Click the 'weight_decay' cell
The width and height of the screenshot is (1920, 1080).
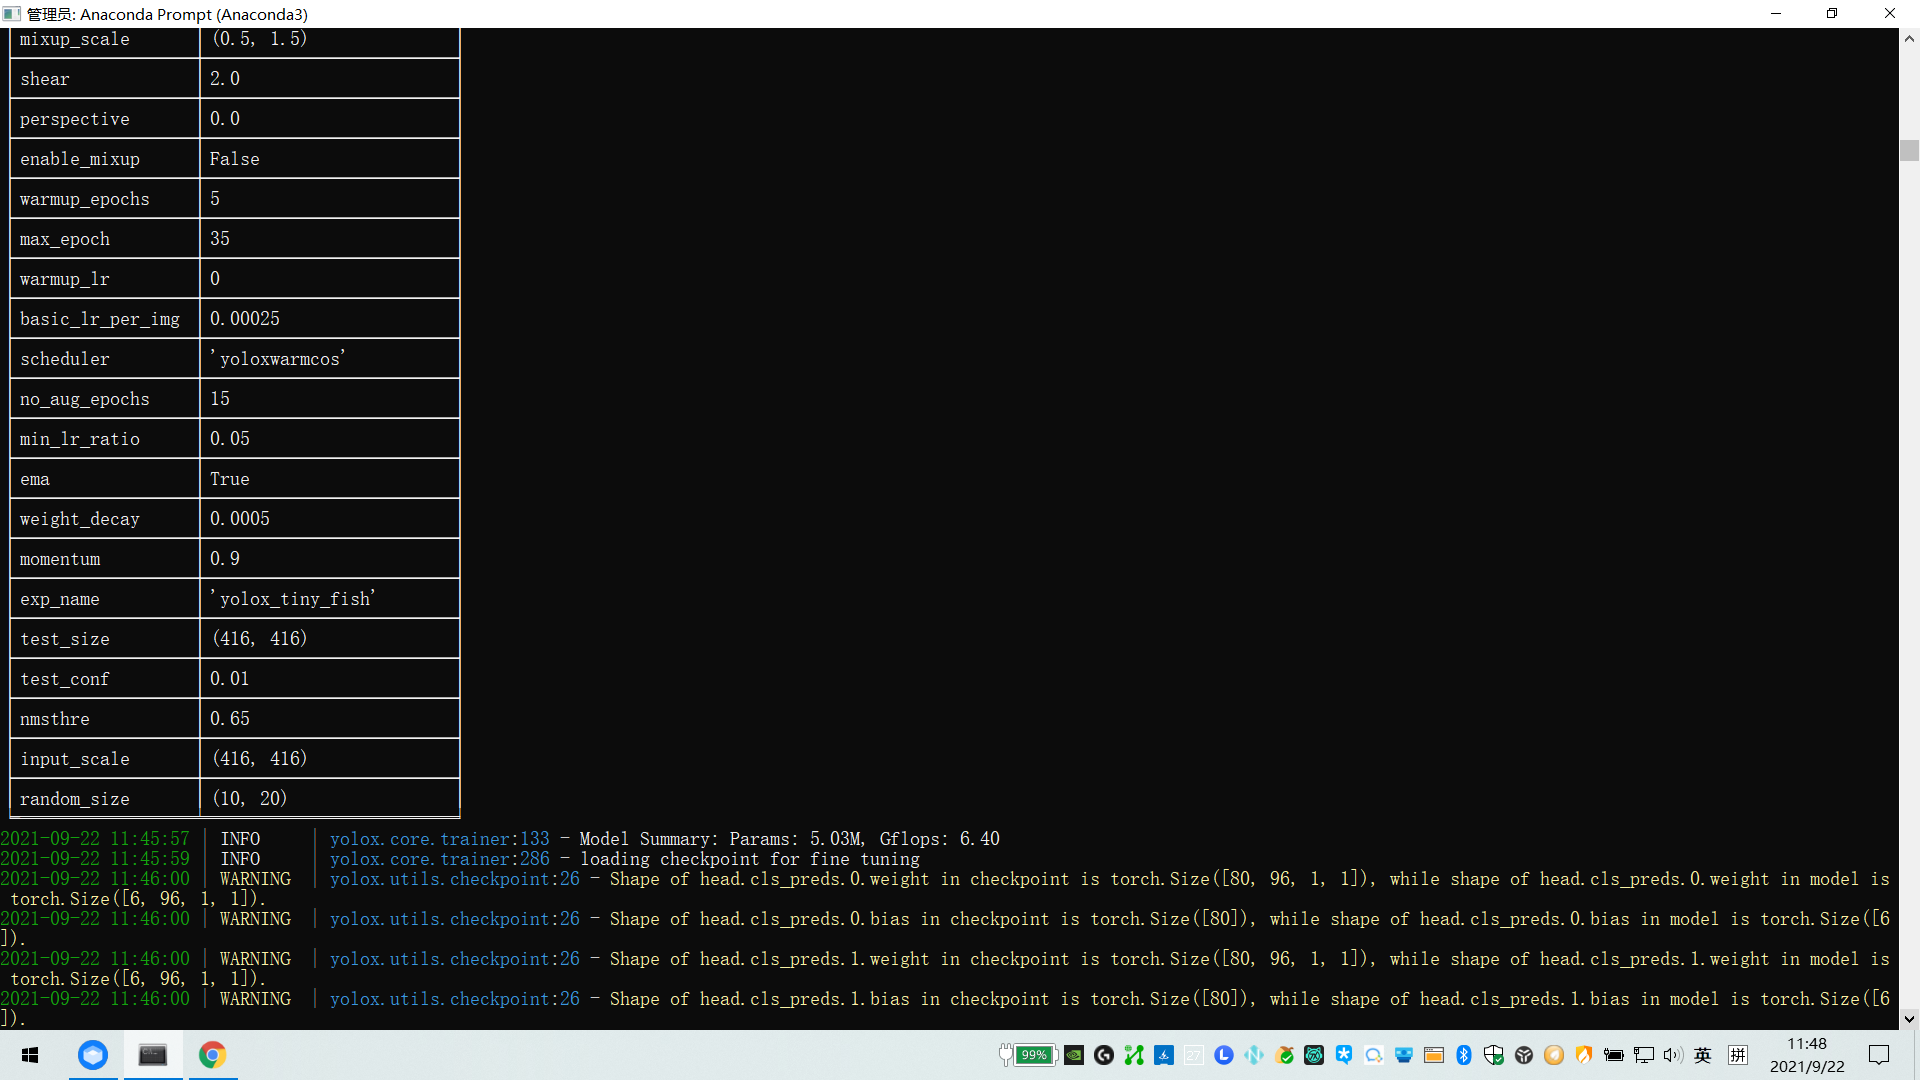pos(105,519)
